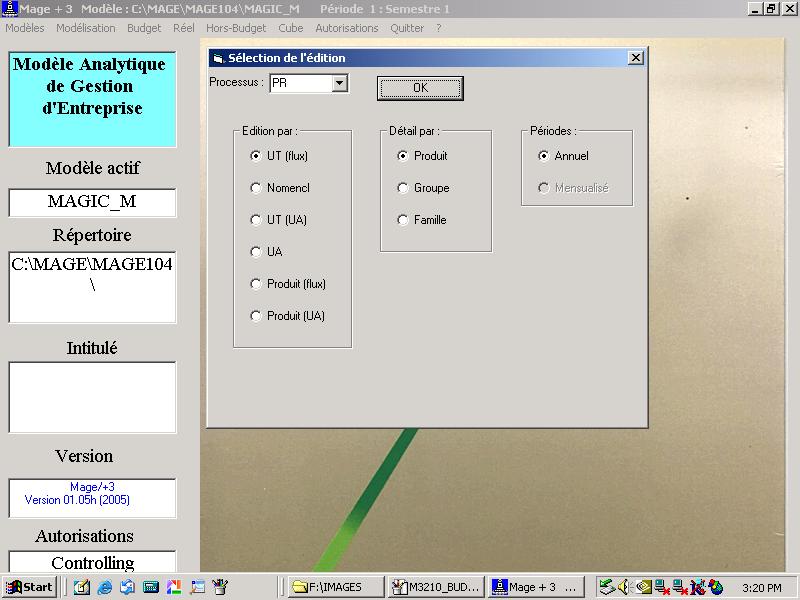Select the UA edition radio button
The width and height of the screenshot is (800, 600).
point(256,252)
